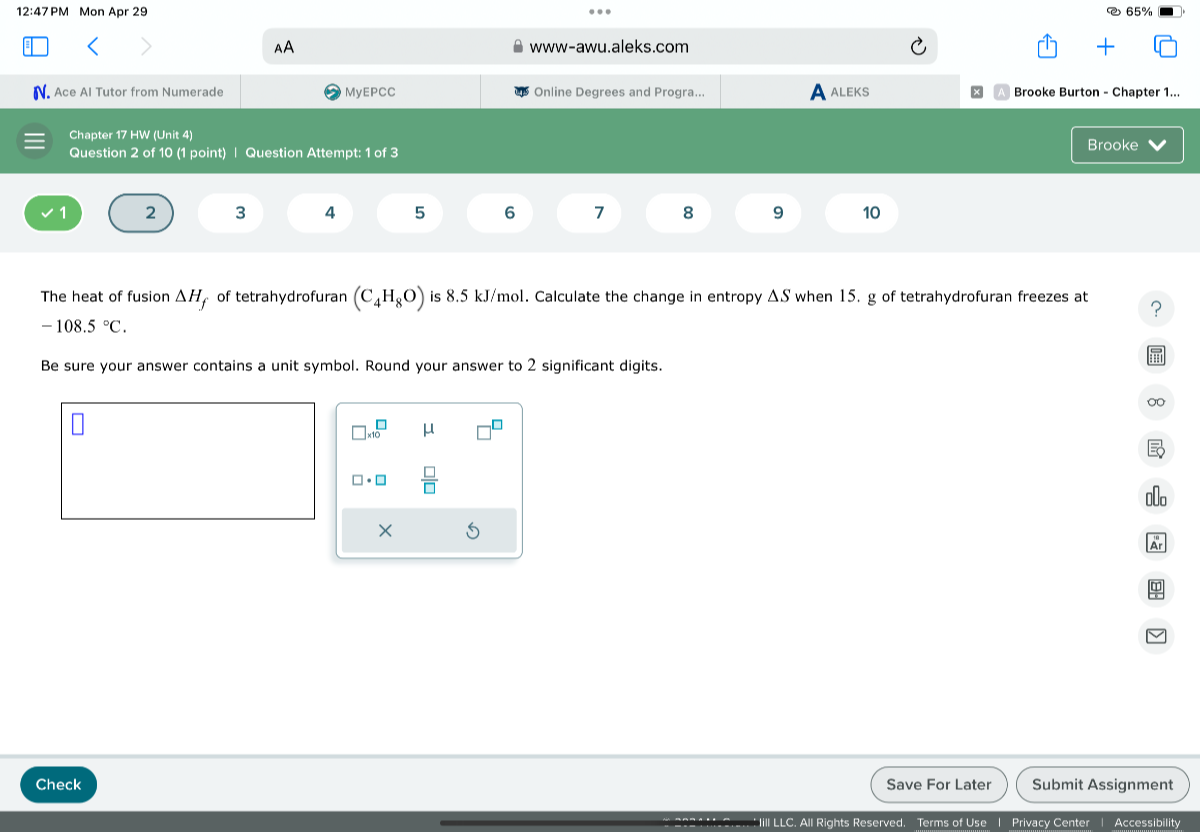Screen dimensions: 1200x833
Task: Open the Ar periodic table tool
Action: tap(1156, 543)
